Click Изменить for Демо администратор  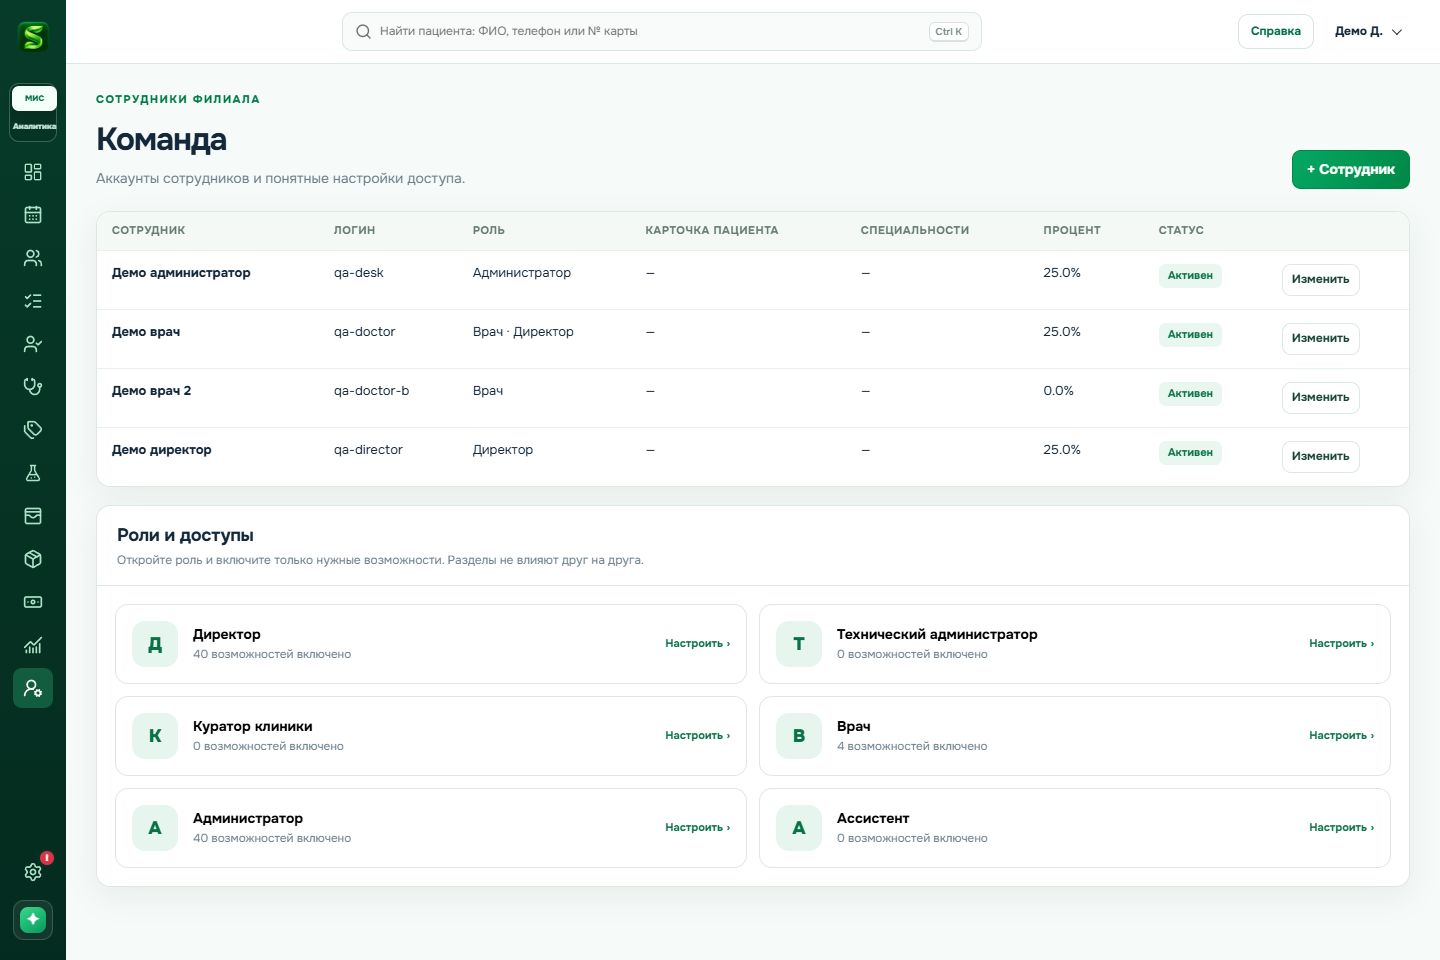coord(1320,279)
